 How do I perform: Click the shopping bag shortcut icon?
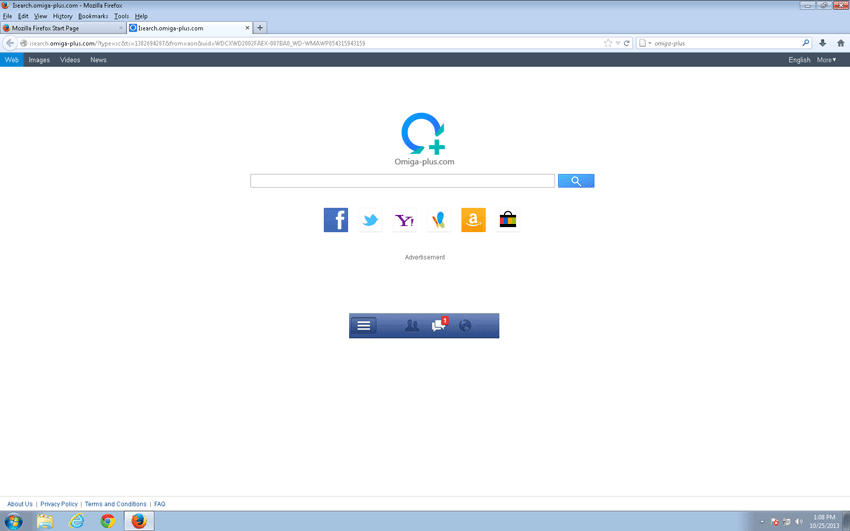[x=508, y=220]
